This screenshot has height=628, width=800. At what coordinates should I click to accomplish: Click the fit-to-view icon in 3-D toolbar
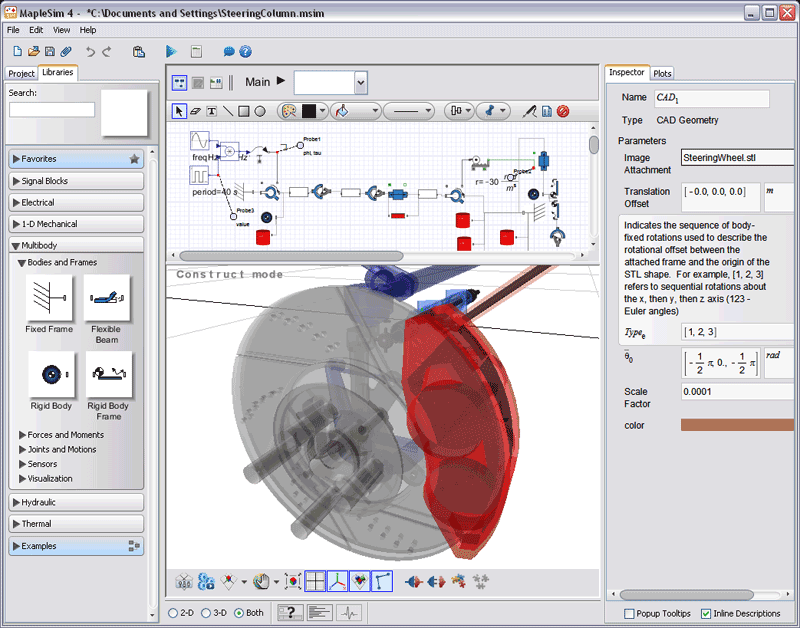click(x=293, y=581)
